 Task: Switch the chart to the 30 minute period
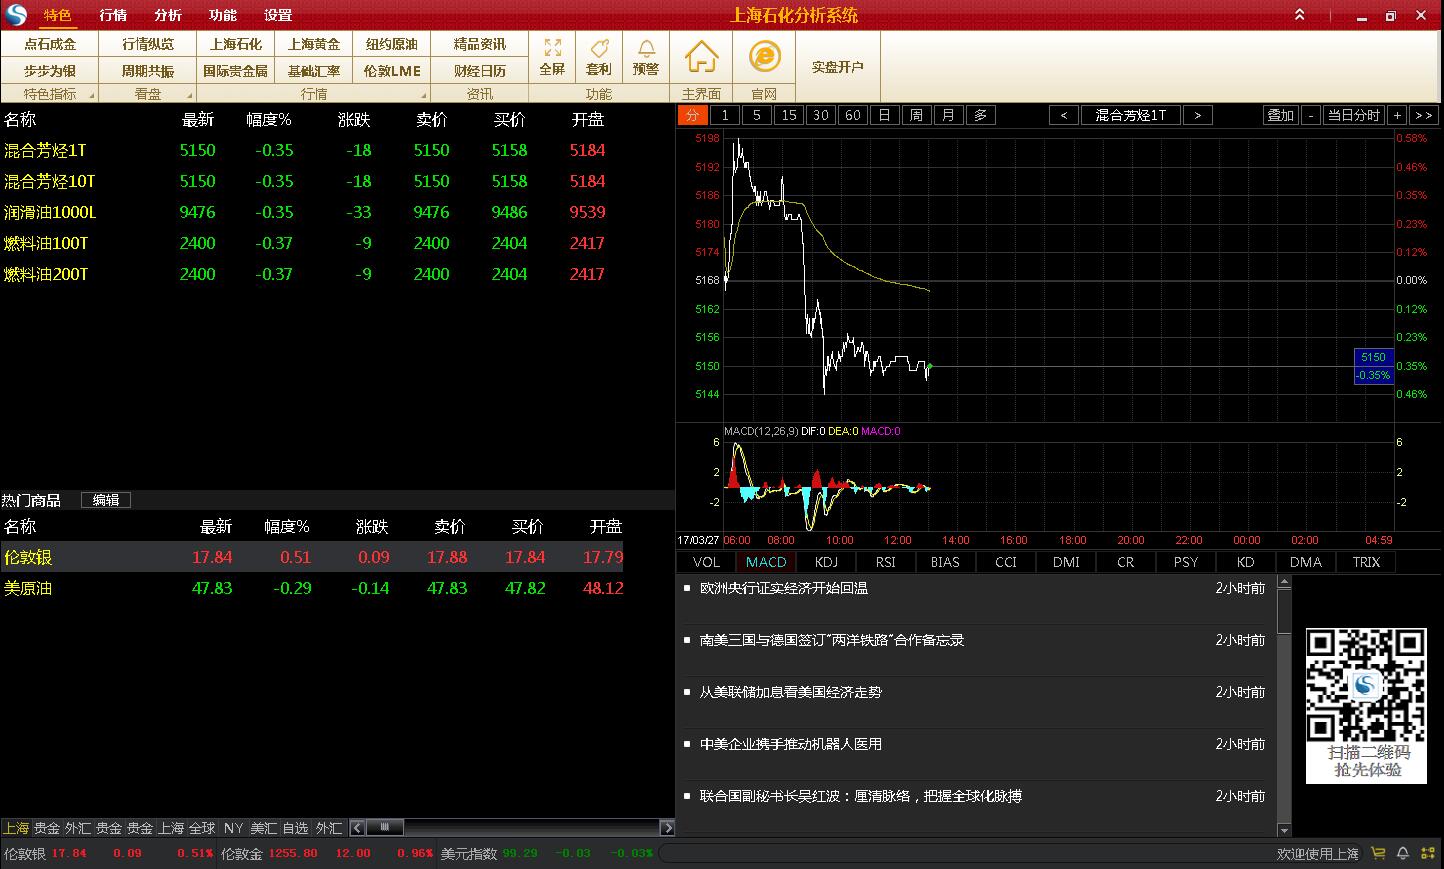(x=821, y=115)
